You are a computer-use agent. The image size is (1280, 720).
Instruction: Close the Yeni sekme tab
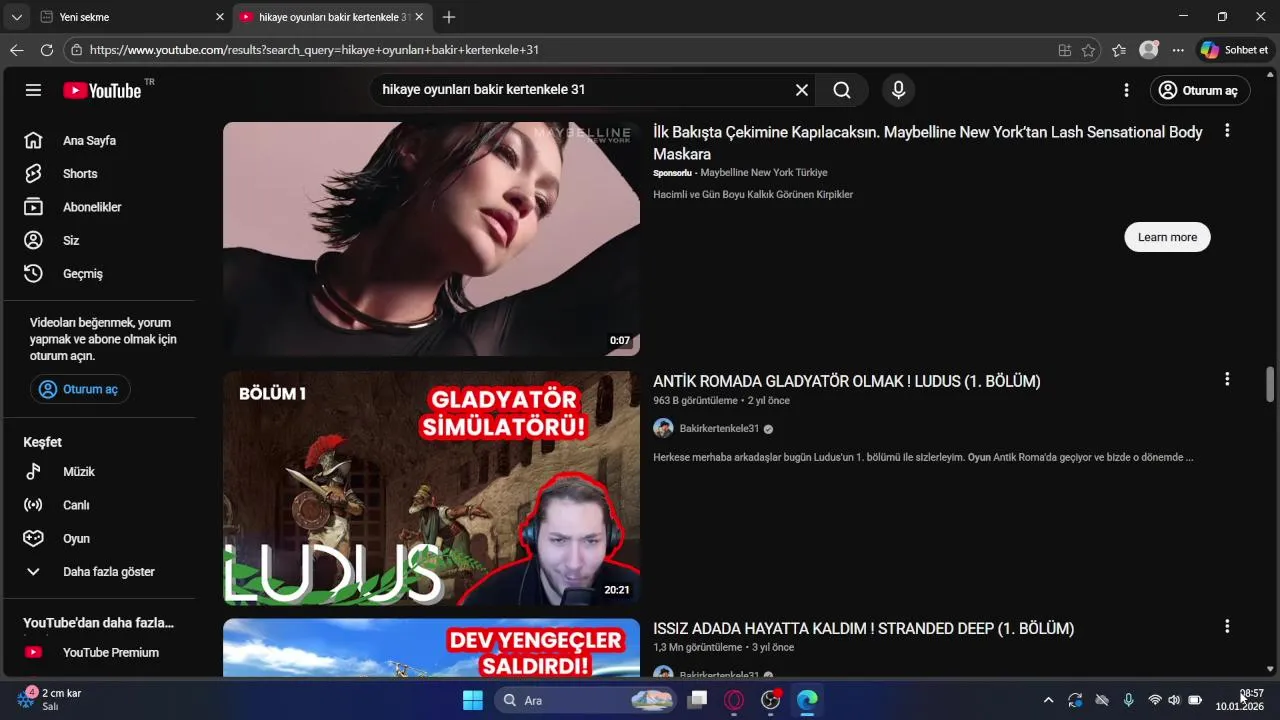[x=220, y=17]
